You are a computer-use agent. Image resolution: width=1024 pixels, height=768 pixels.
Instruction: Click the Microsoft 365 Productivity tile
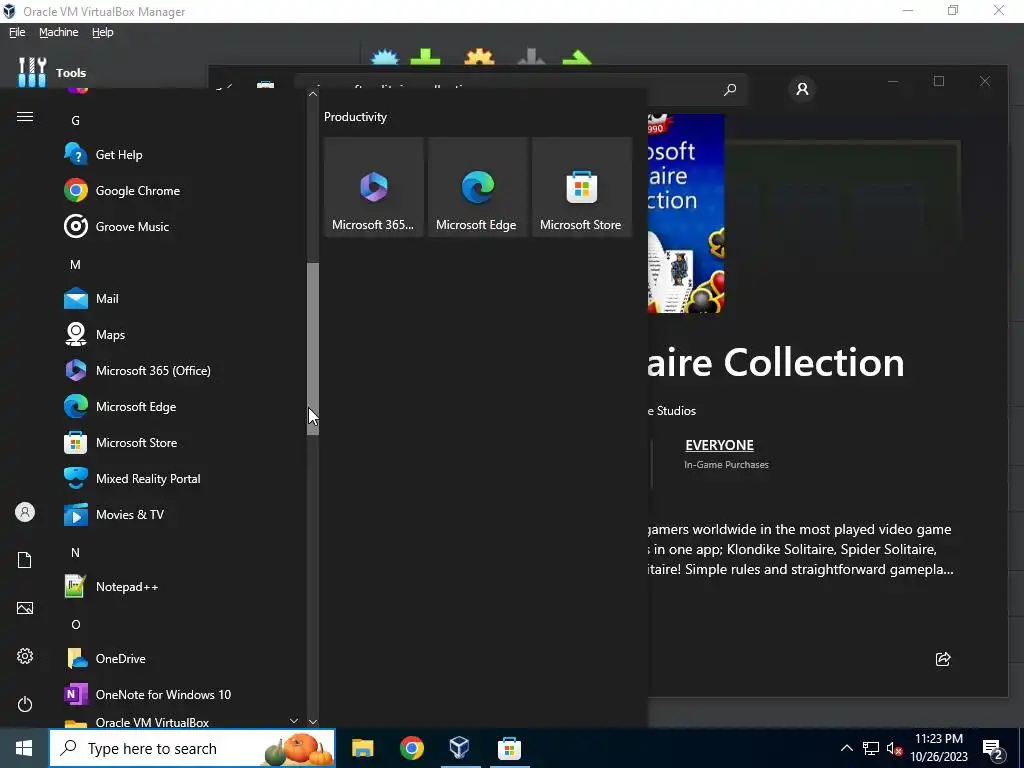coord(374,187)
